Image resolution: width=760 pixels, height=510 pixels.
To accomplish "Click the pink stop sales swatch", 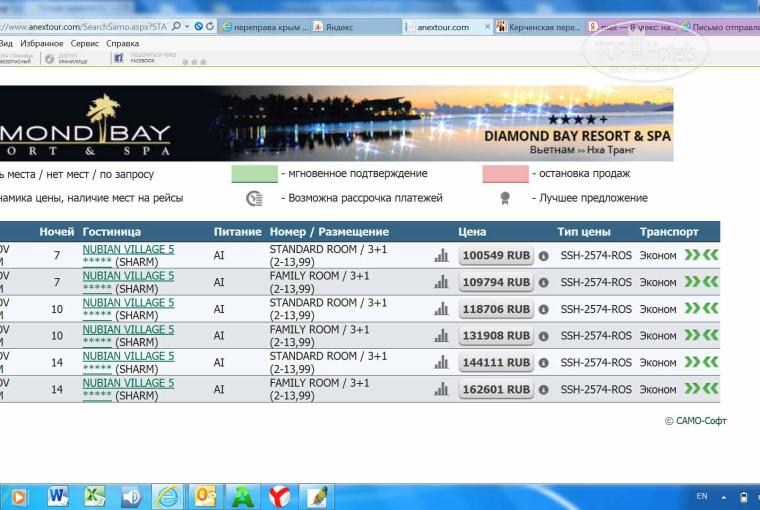I will pos(506,174).
